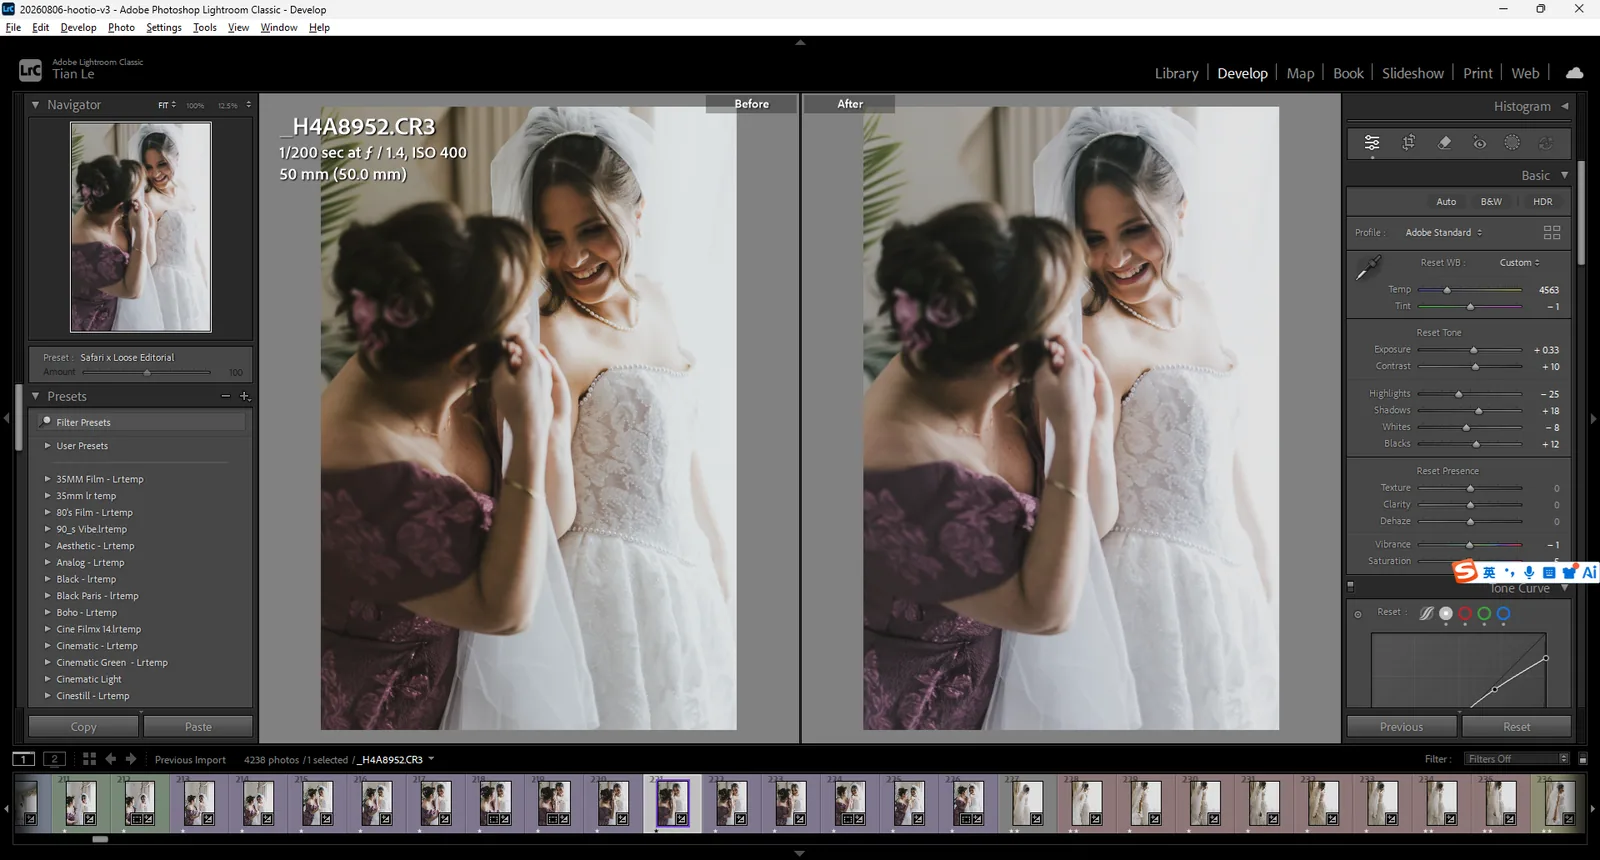Click the Copy settings button
The width and height of the screenshot is (1600, 860).
(84, 727)
